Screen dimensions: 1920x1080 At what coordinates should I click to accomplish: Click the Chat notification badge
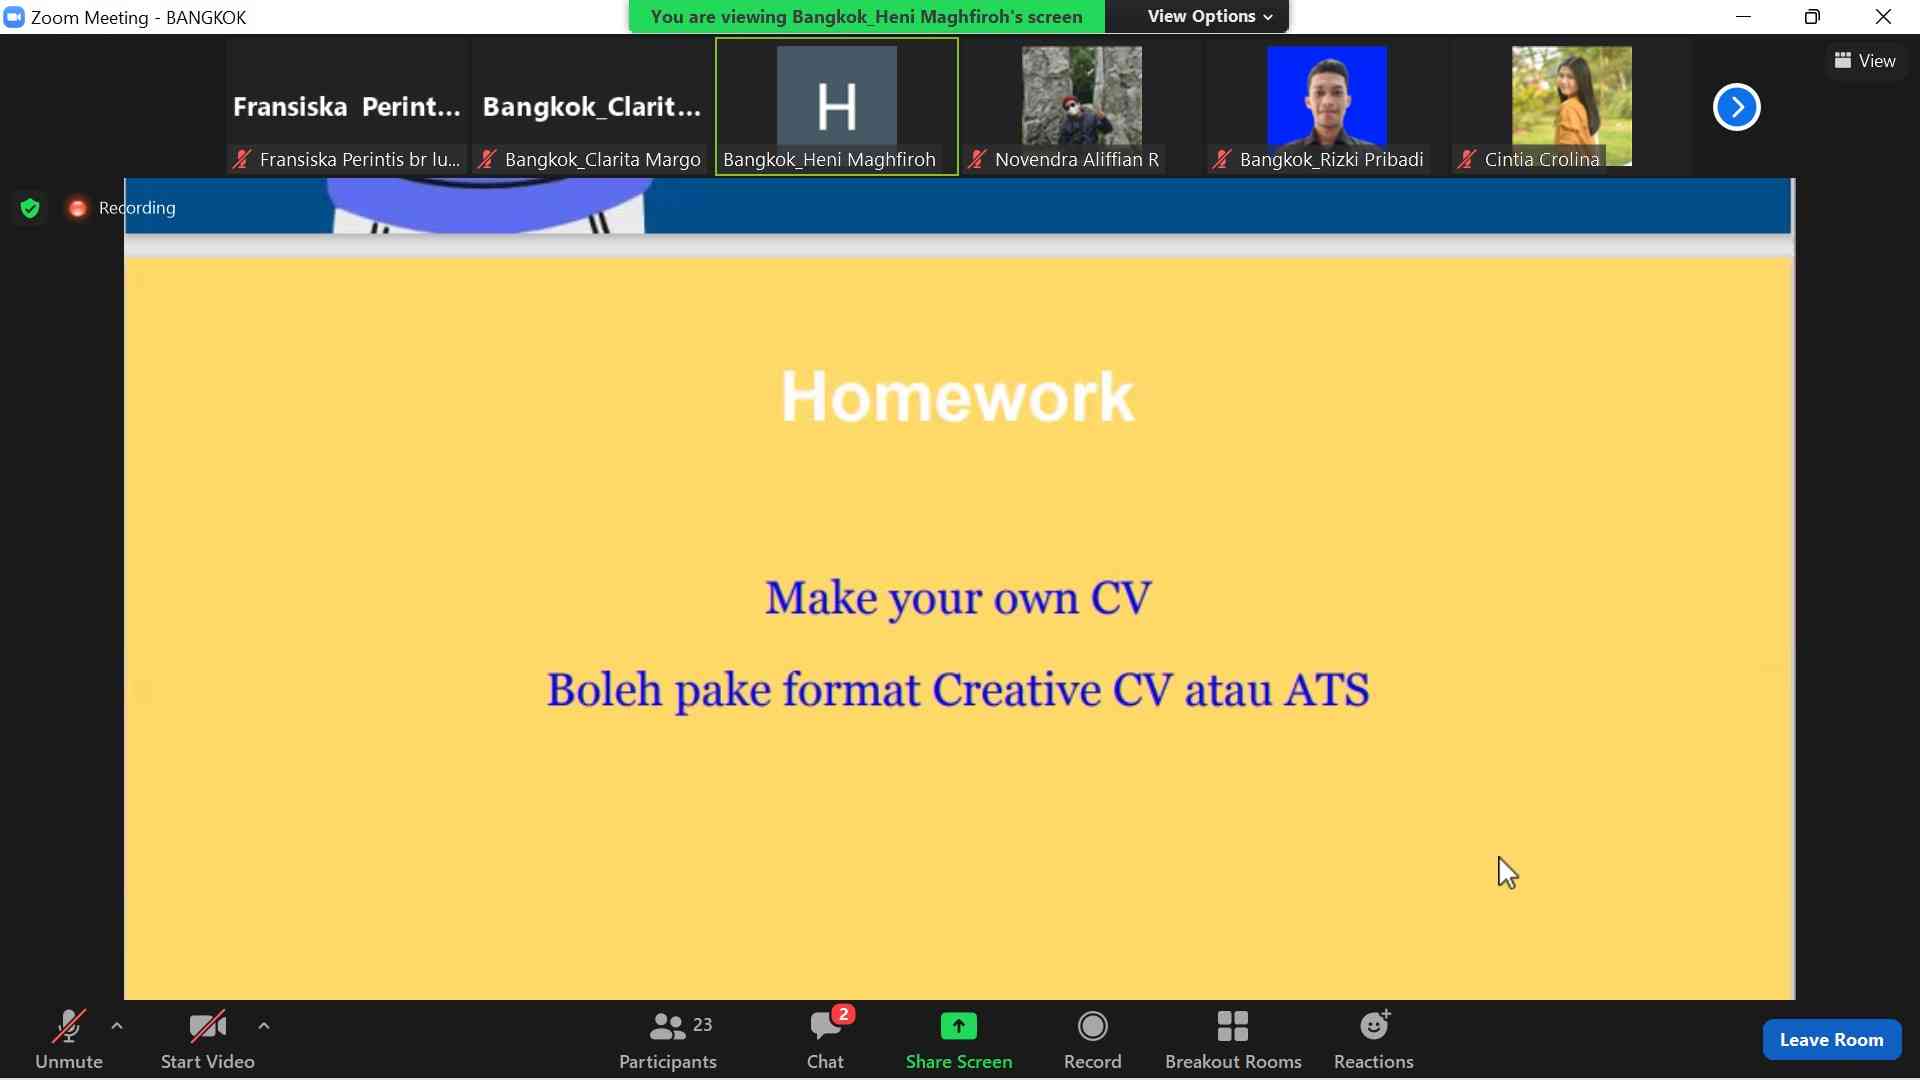pyautogui.click(x=843, y=1014)
